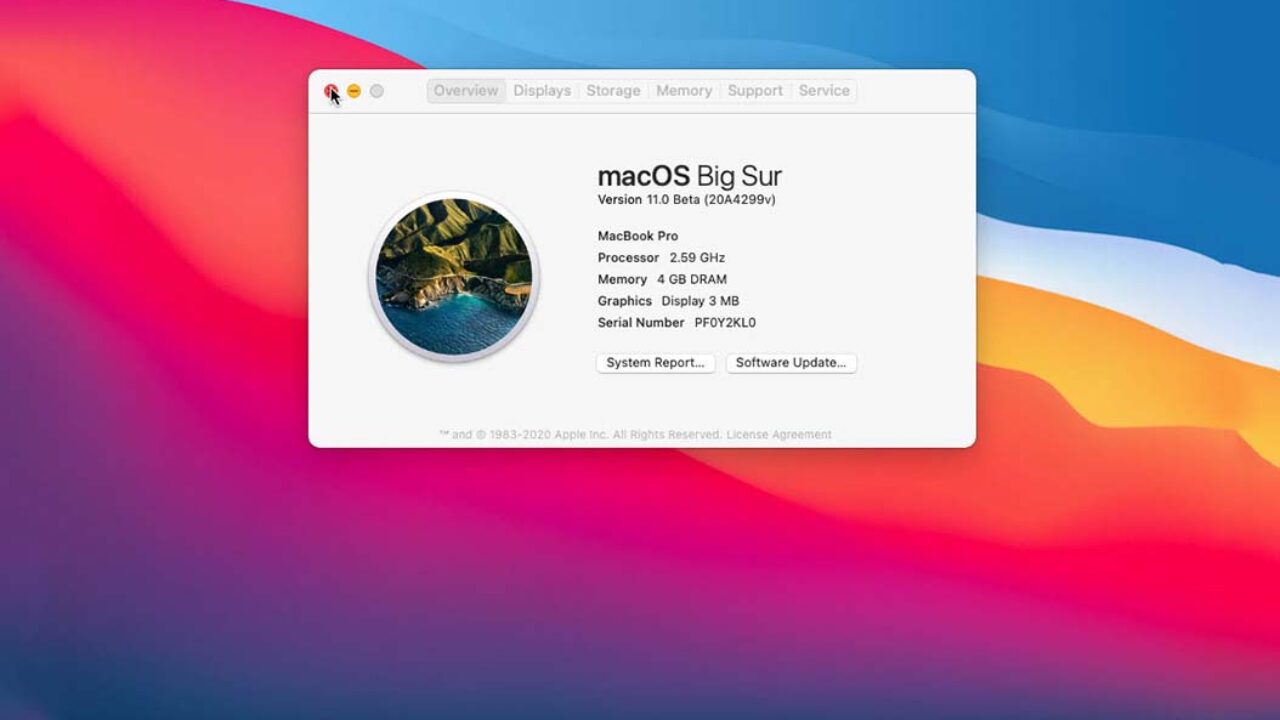Close the About This Mac window
The image size is (1280, 720).
[331, 91]
